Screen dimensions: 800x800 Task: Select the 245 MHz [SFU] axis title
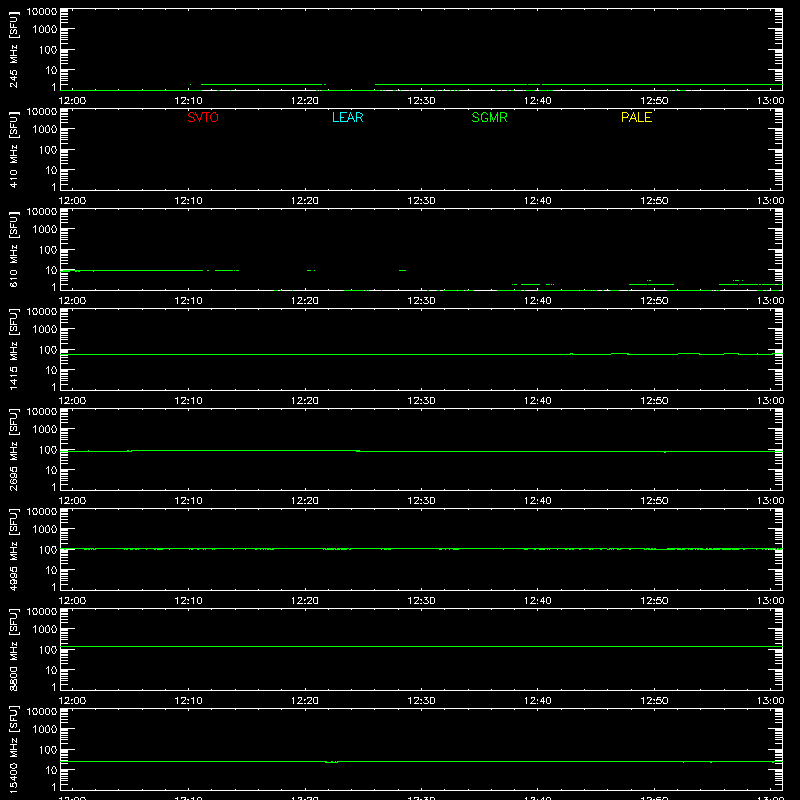coord(13,49)
